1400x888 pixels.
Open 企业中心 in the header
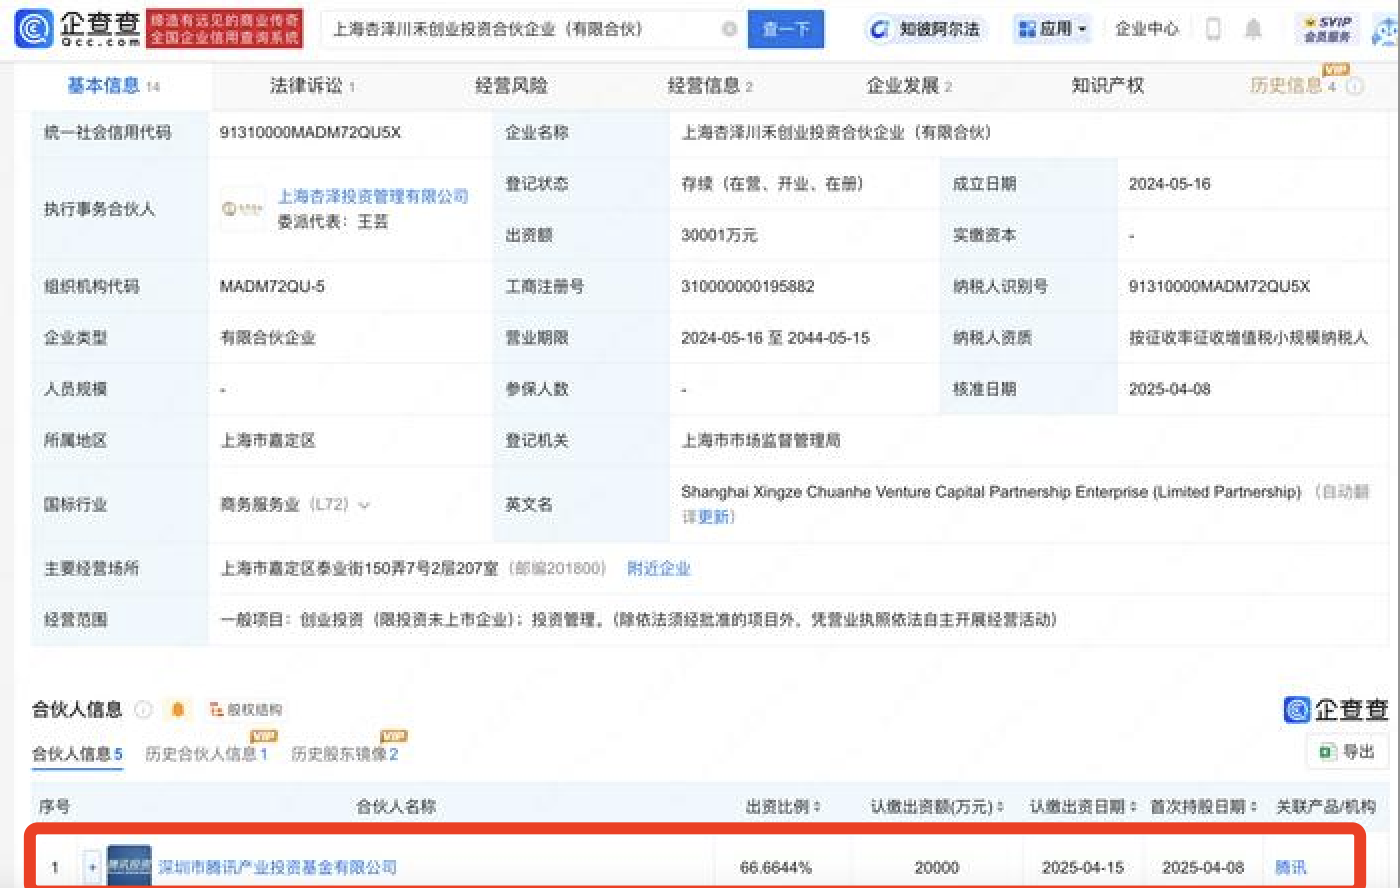1147,29
